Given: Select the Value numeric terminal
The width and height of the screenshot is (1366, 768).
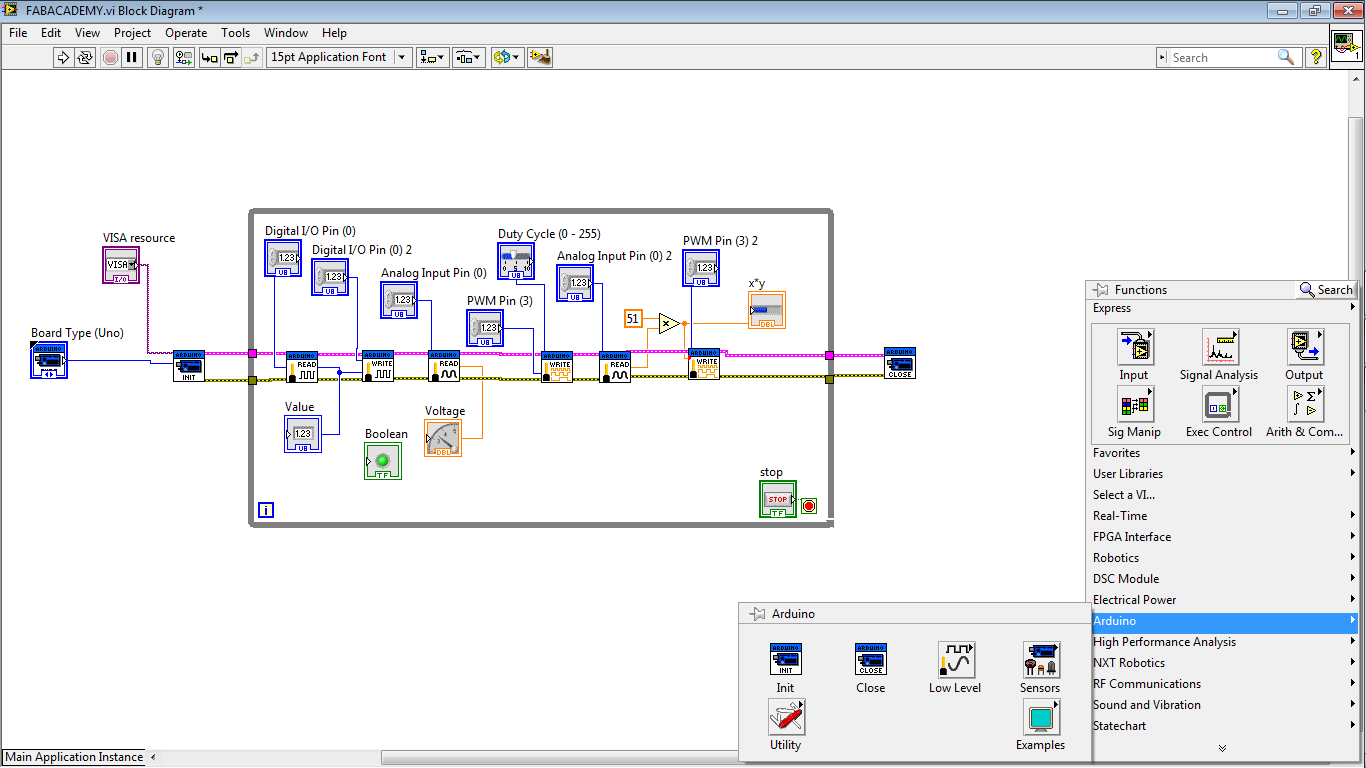Looking at the screenshot, I should (x=303, y=434).
